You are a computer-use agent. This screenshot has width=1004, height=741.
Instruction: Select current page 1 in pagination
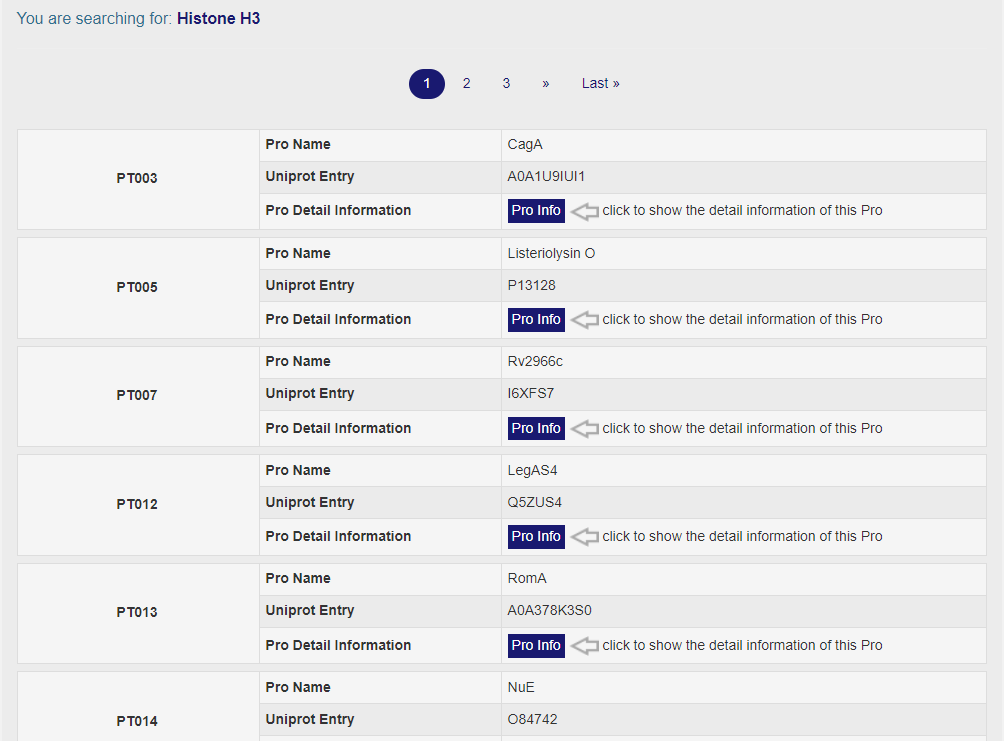pos(427,84)
